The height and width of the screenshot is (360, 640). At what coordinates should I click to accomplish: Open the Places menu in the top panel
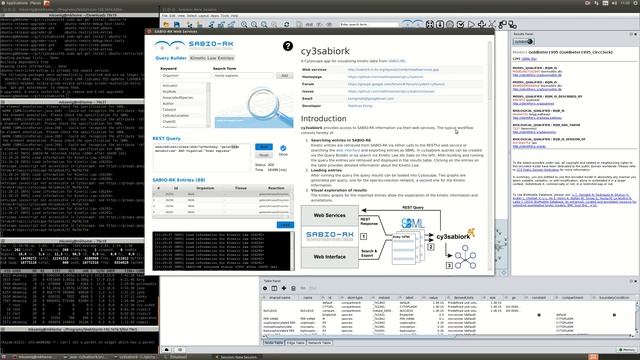click(36, 3)
